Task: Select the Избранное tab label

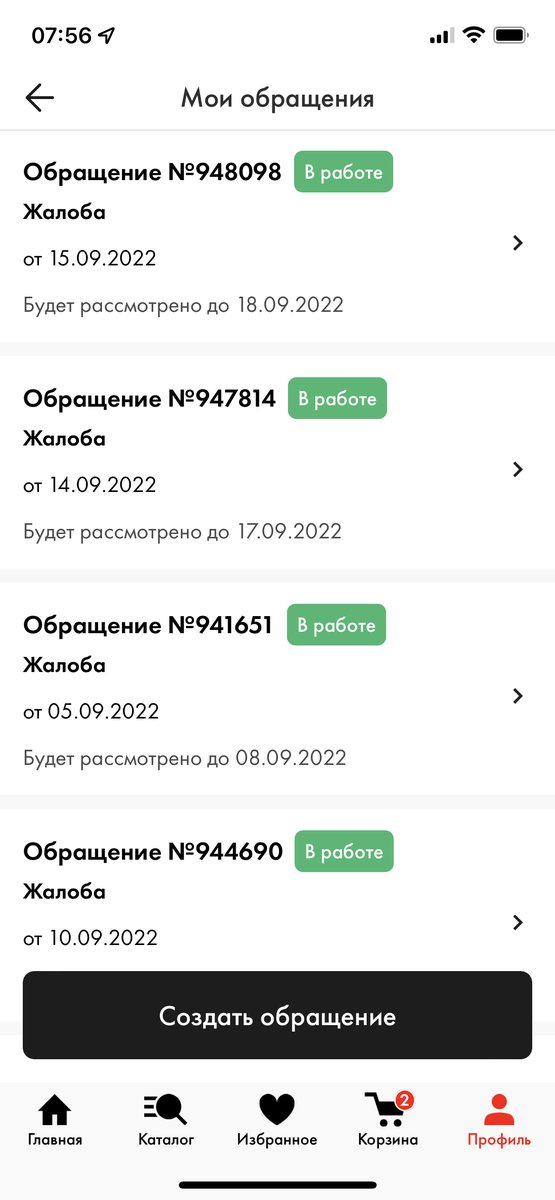Action: click(277, 1139)
